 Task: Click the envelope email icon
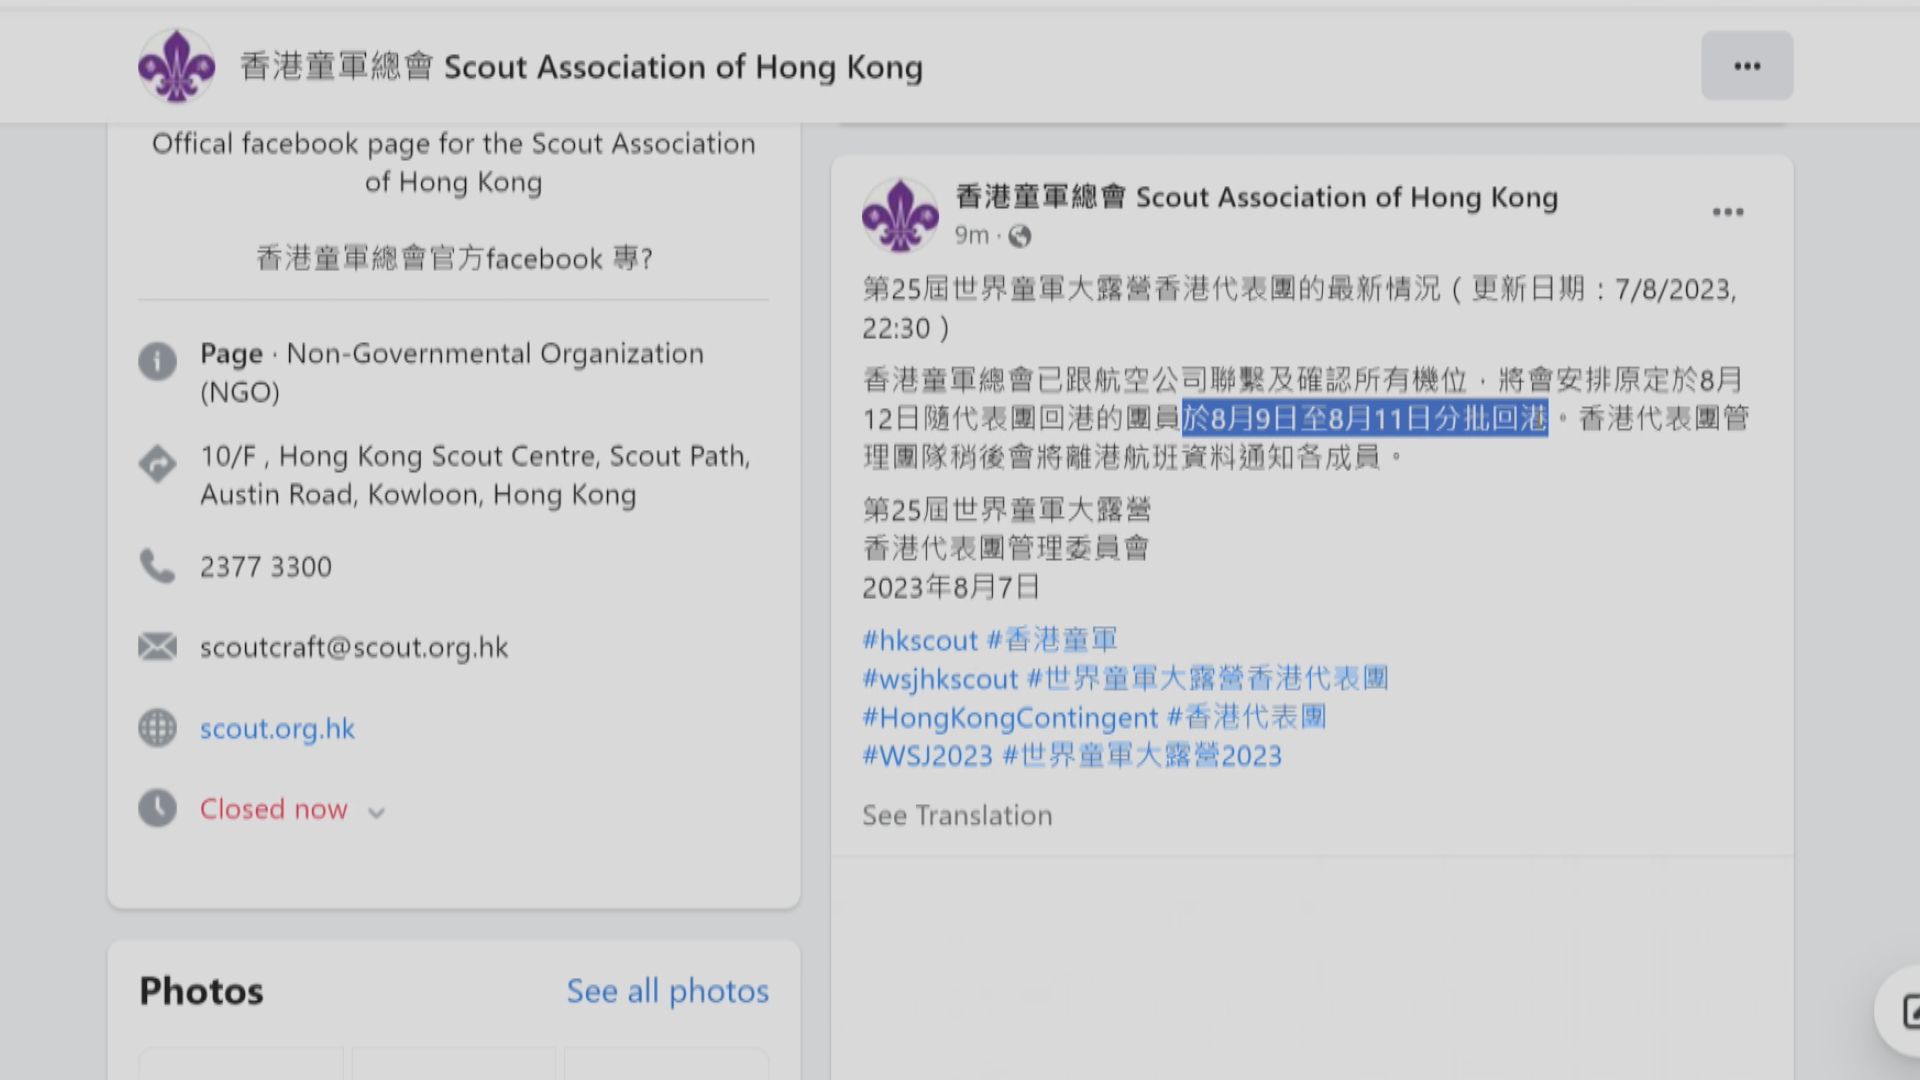tap(157, 647)
